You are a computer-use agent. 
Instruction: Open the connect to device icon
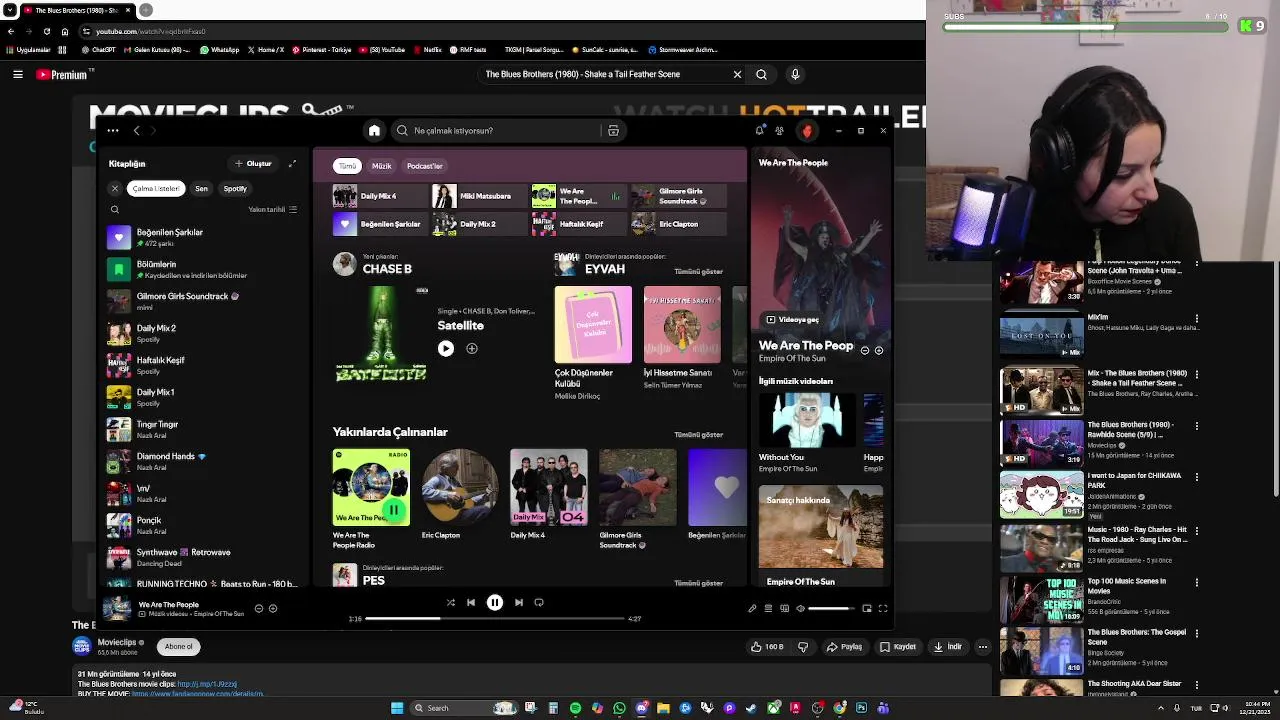(784, 609)
